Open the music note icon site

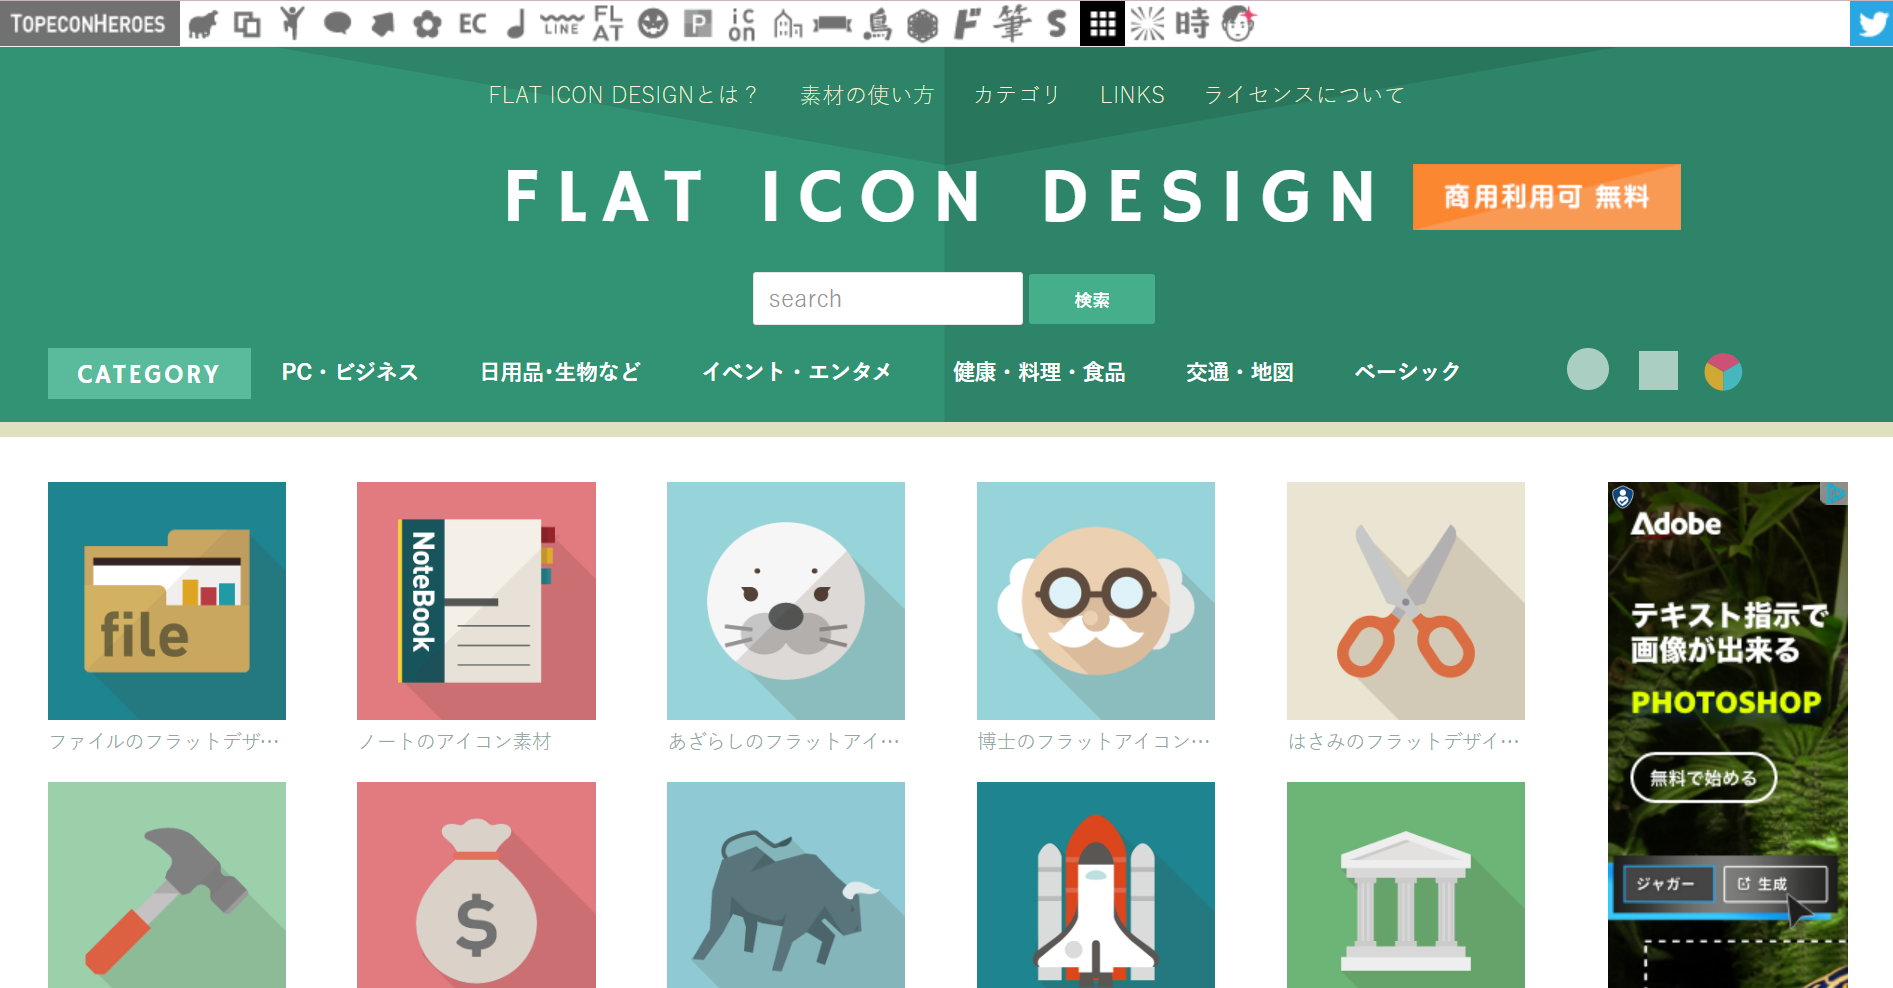(516, 23)
